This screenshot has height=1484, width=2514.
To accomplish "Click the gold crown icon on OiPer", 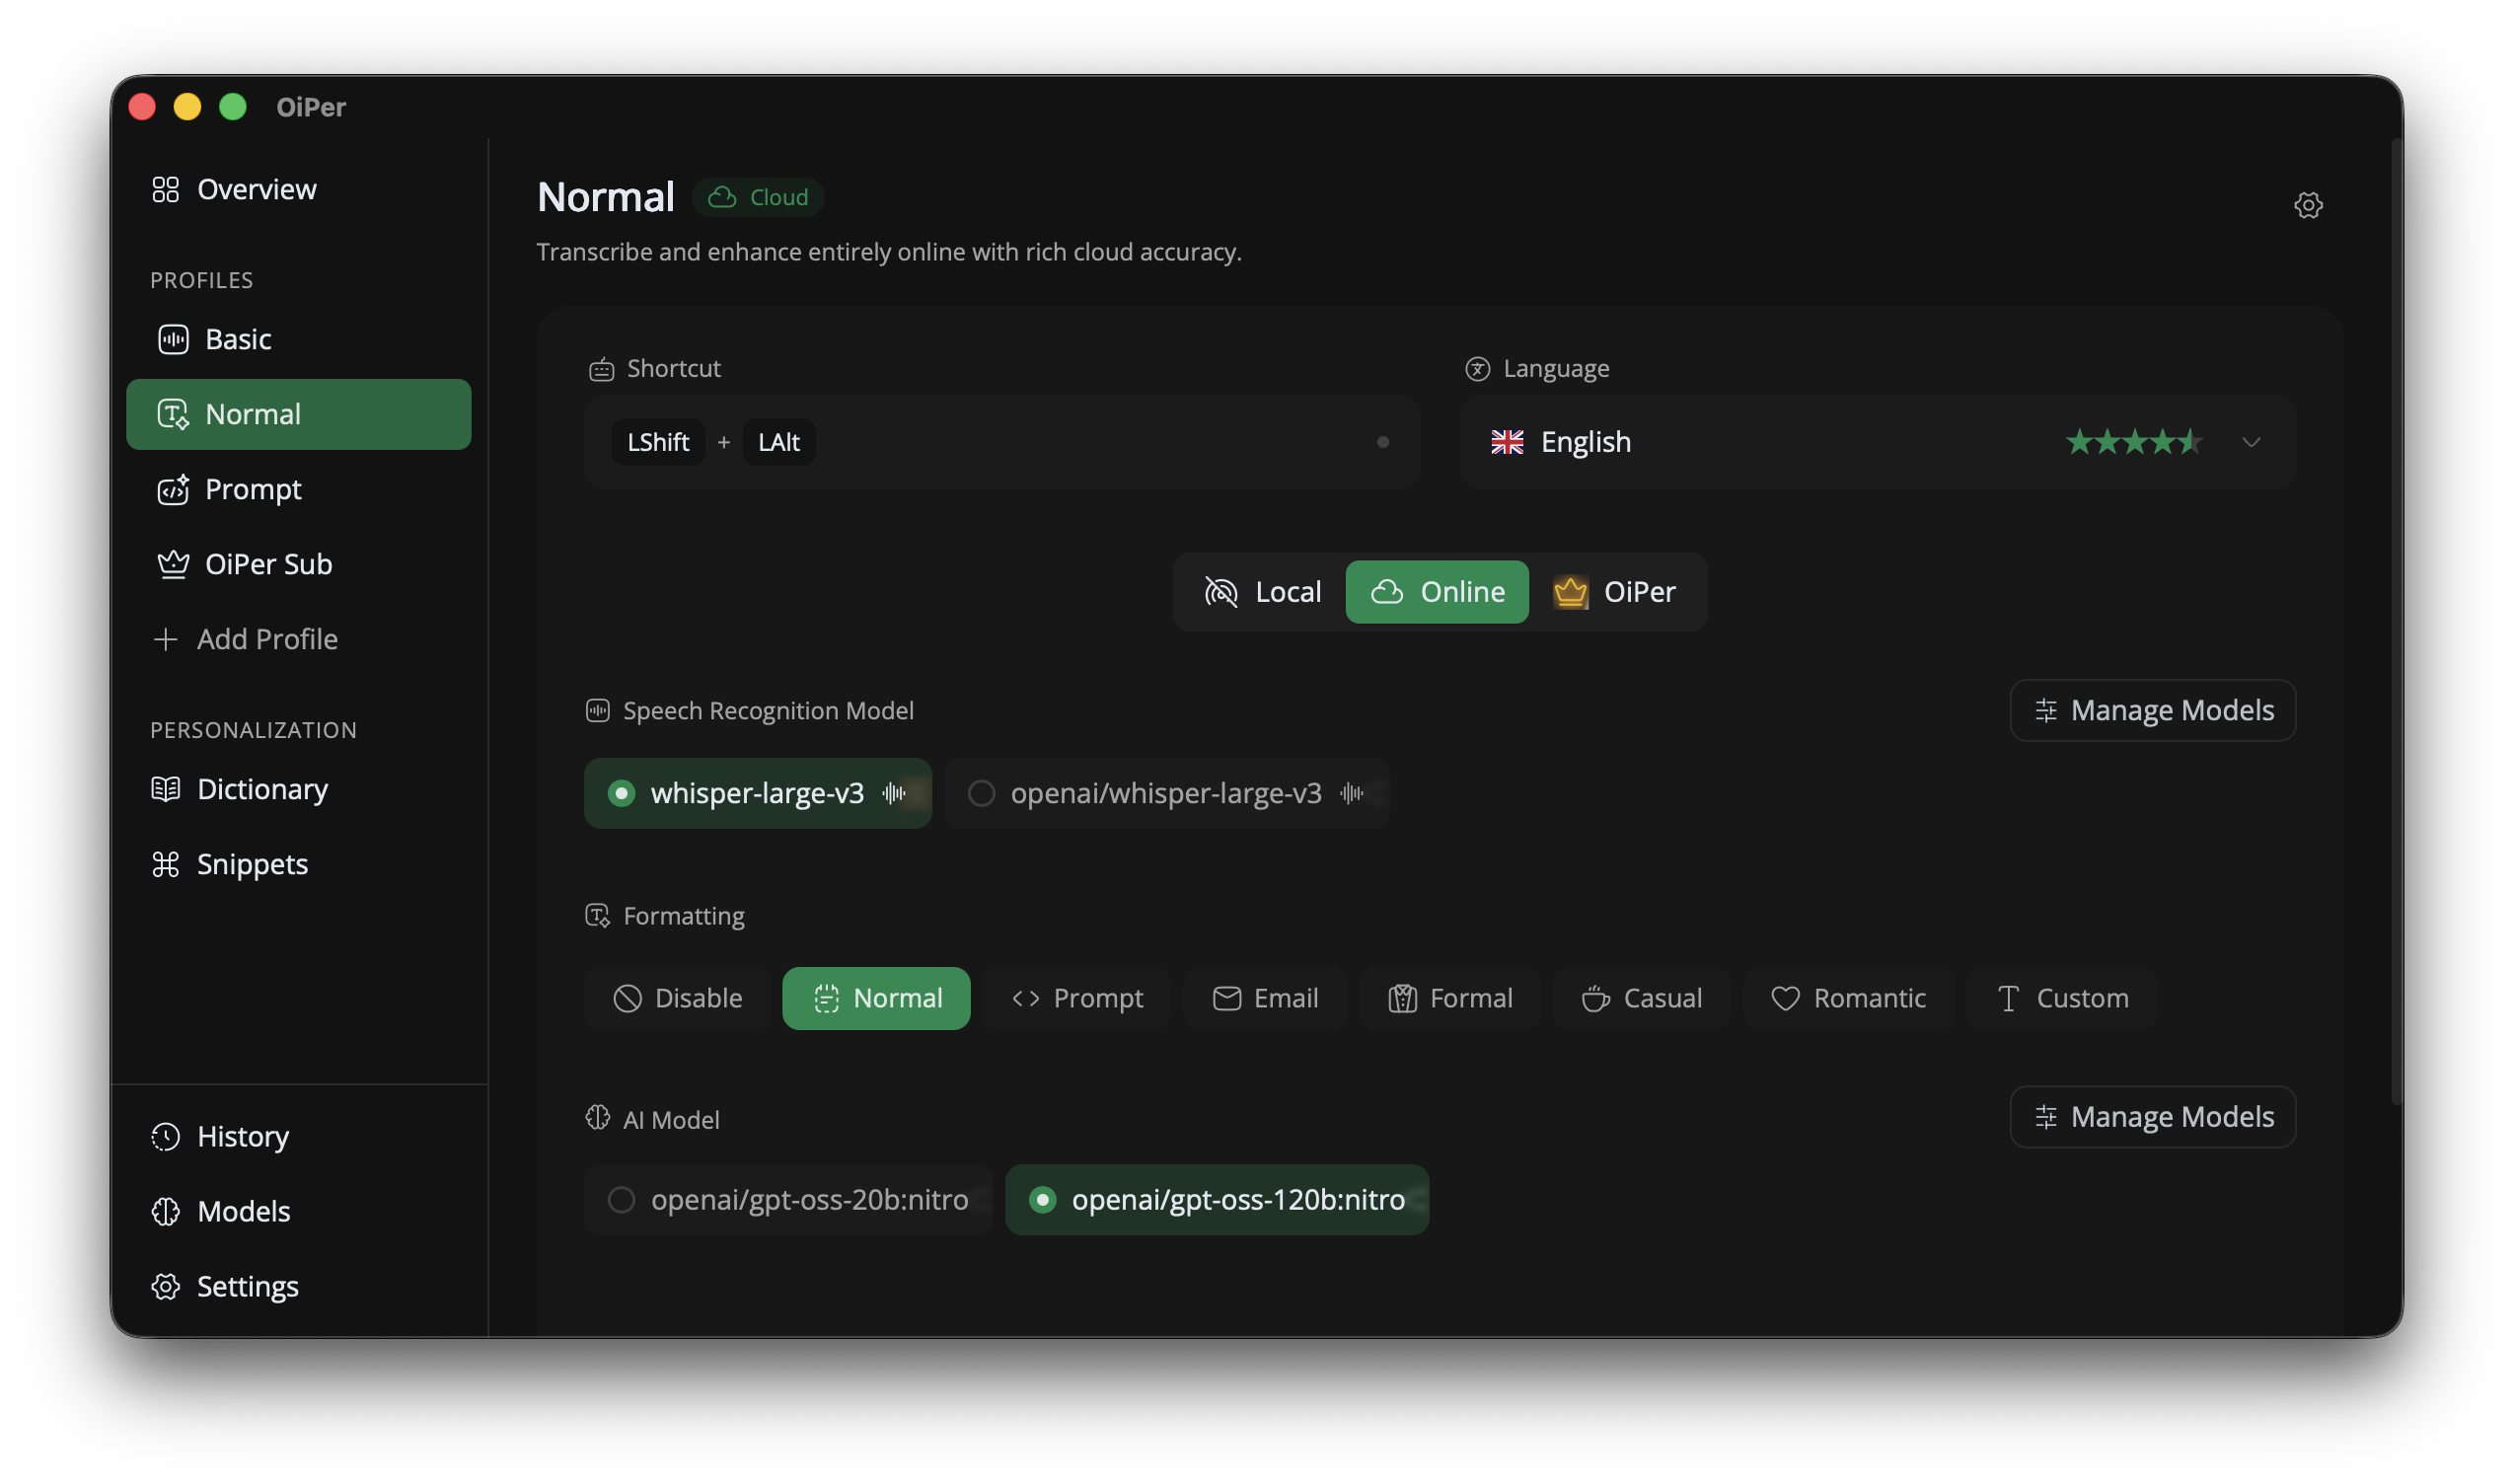I will [x=1570, y=592].
